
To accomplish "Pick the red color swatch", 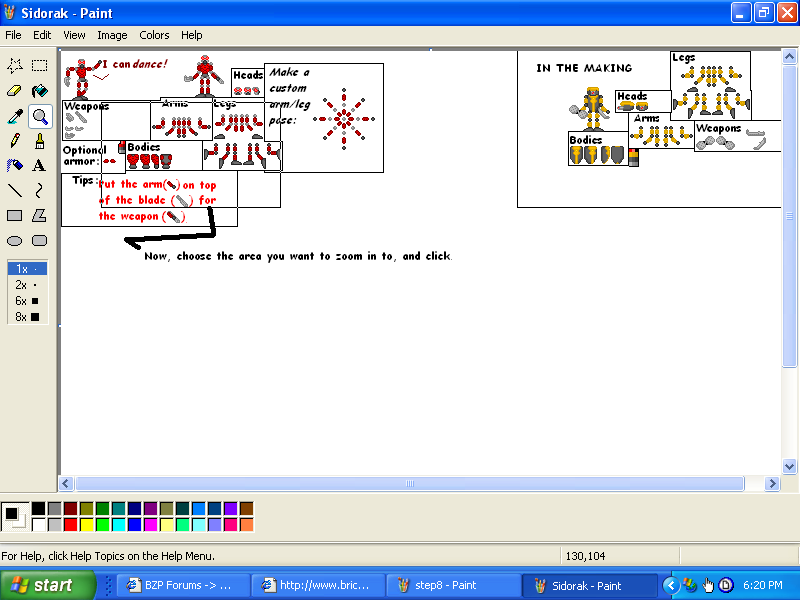I will click(x=70, y=524).
